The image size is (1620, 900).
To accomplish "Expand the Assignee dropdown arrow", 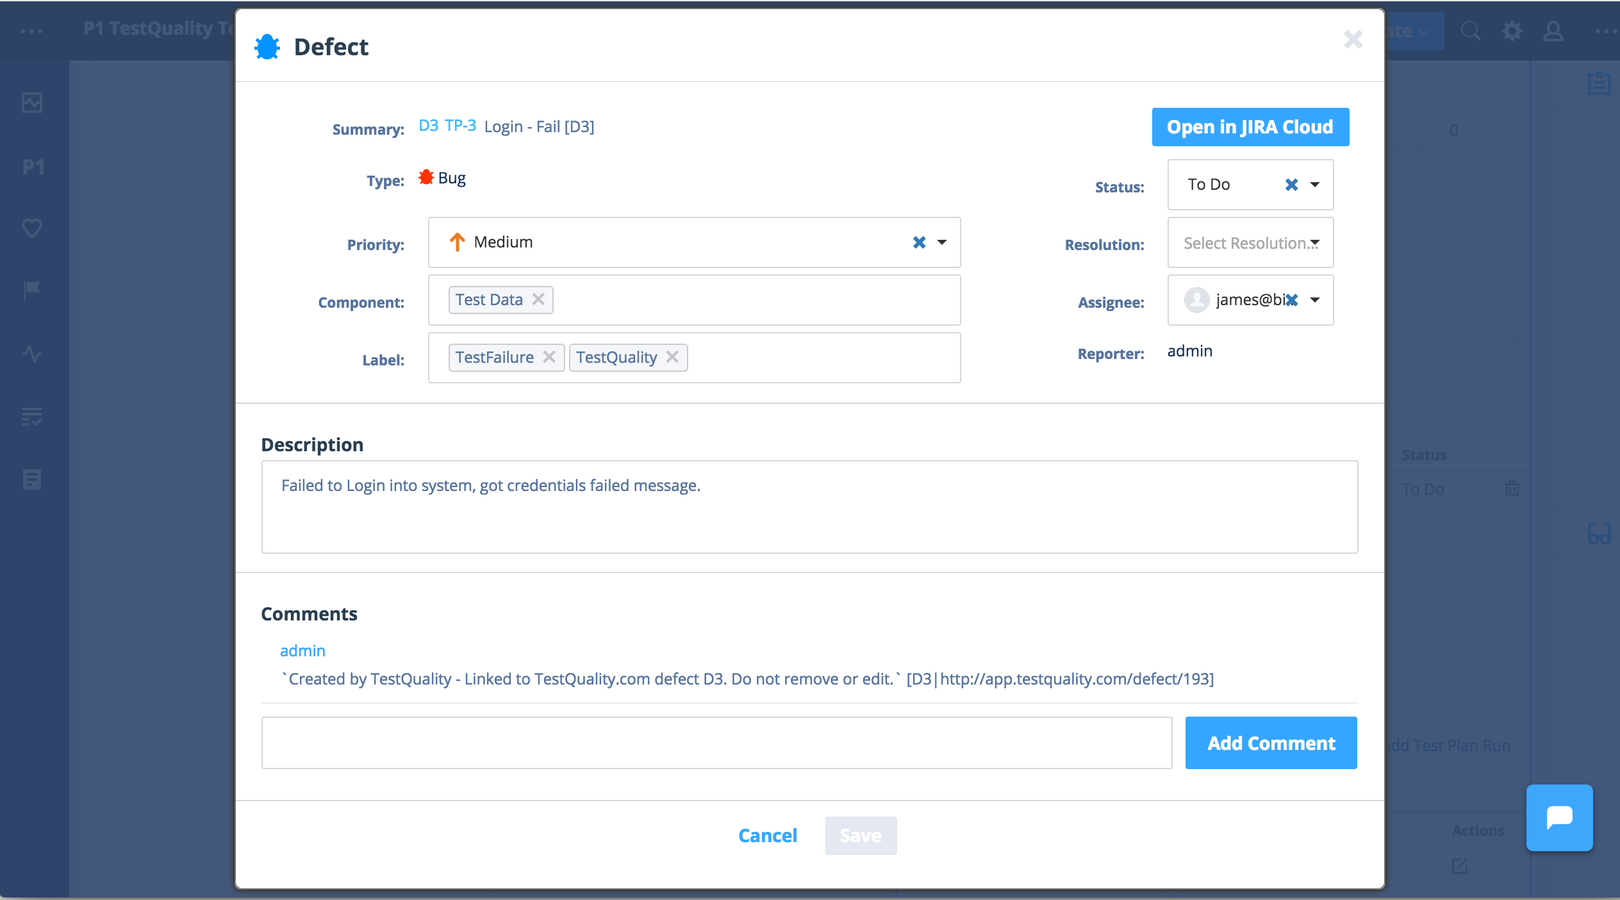I will (1315, 300).
